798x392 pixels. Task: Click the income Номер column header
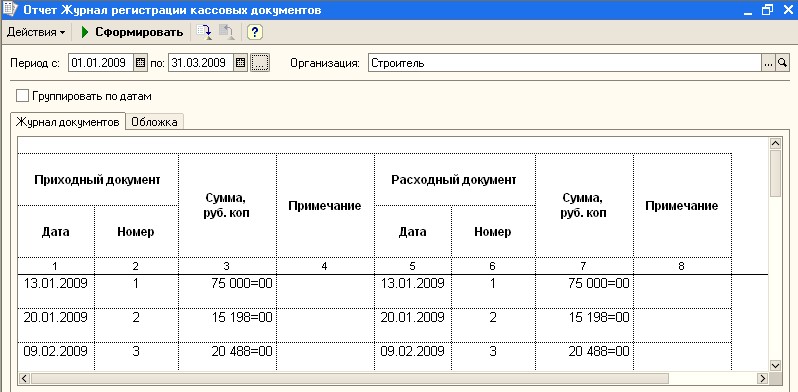click(x=136, y=232)
